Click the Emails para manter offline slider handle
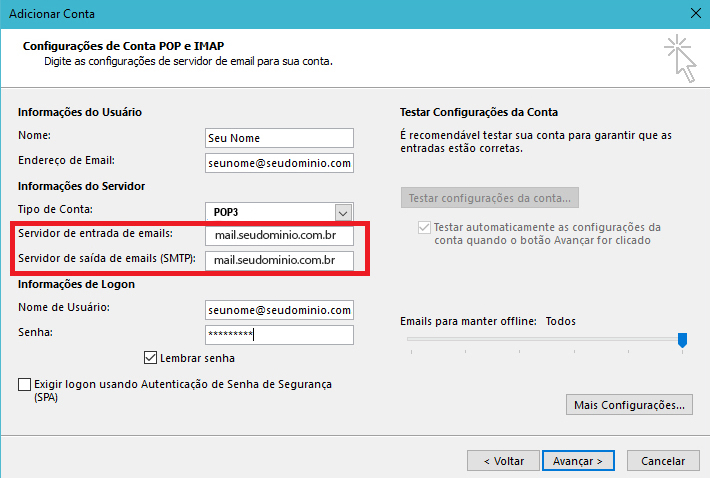 point(682,341)
